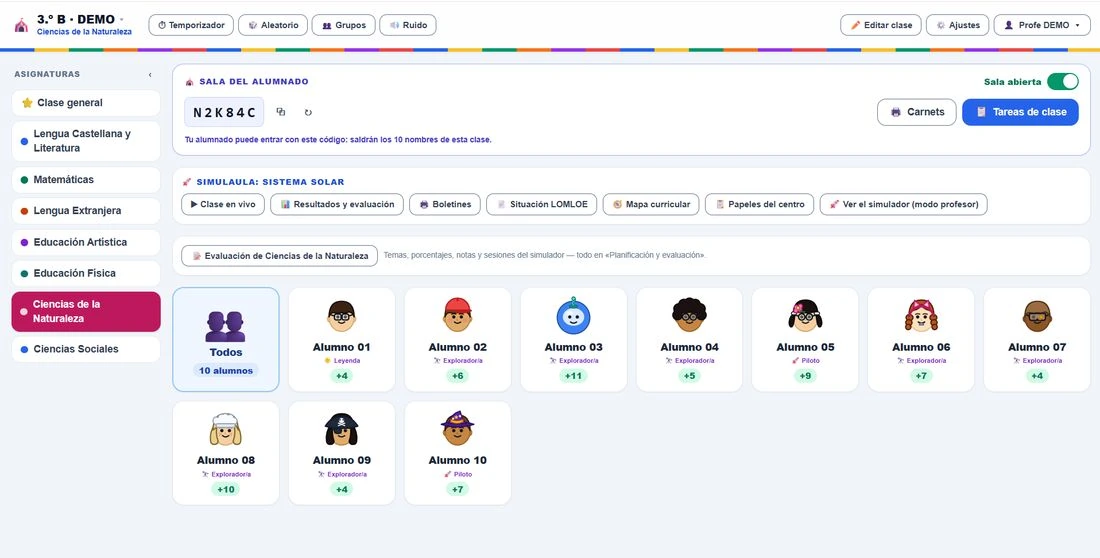Select Lengua Castellana y Literatura subject
Viewport: 1100px width, 558px height.
click(86, 141)
